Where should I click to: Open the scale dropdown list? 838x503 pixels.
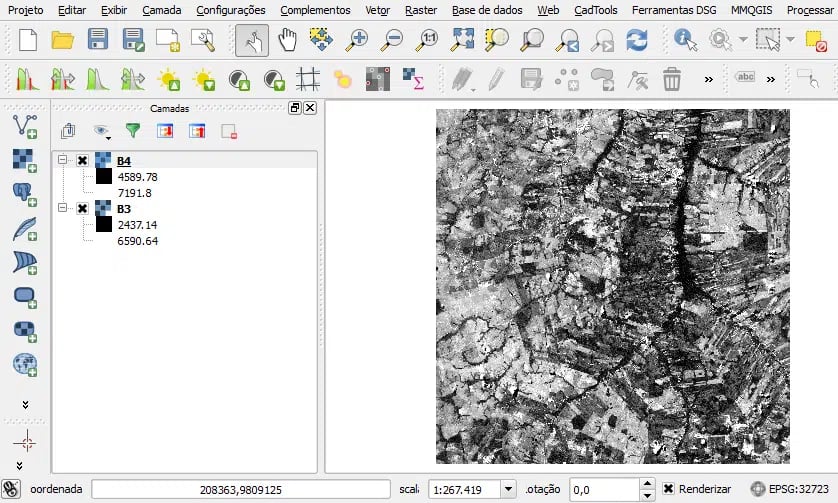tap(508, 489)
